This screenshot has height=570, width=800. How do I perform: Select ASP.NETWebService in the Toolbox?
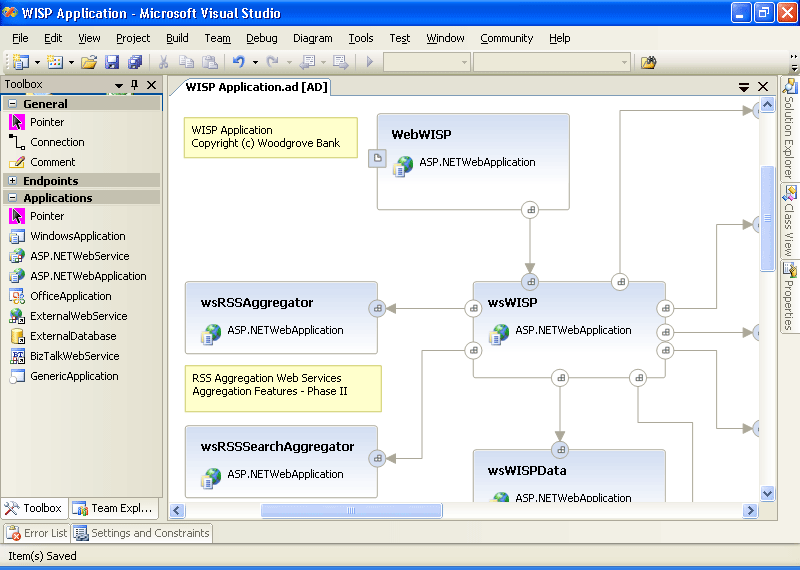tap(79, 256)
